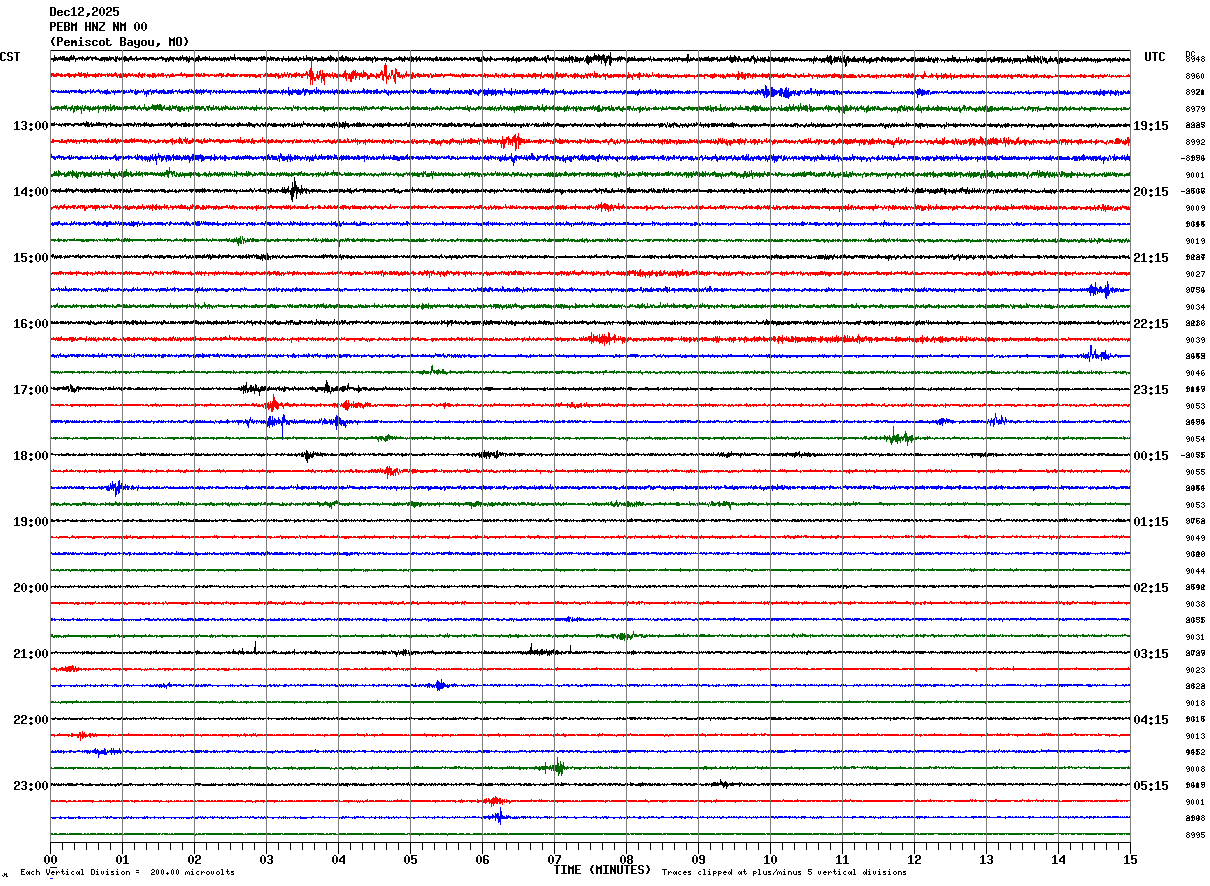Viewport: 1210px width, 886px height.
Task: Click minute tick label 13 on time axis
Action: 986,859
